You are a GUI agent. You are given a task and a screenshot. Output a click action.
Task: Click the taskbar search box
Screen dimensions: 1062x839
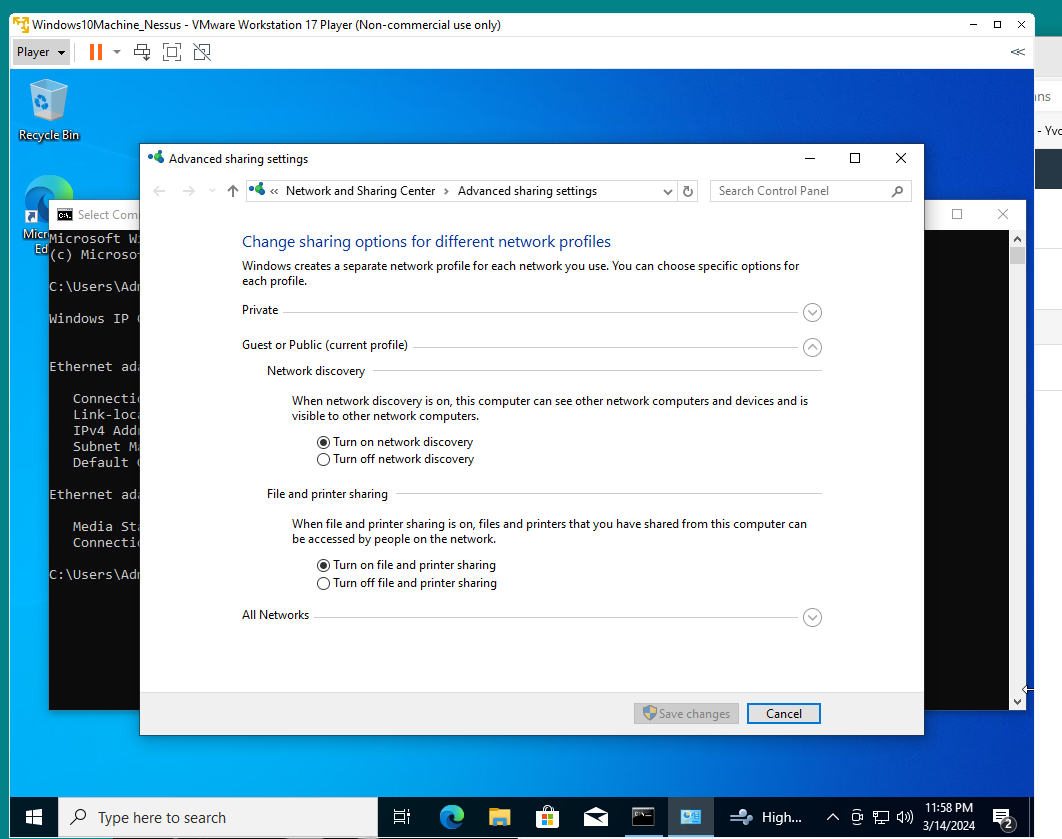point(218,817)
